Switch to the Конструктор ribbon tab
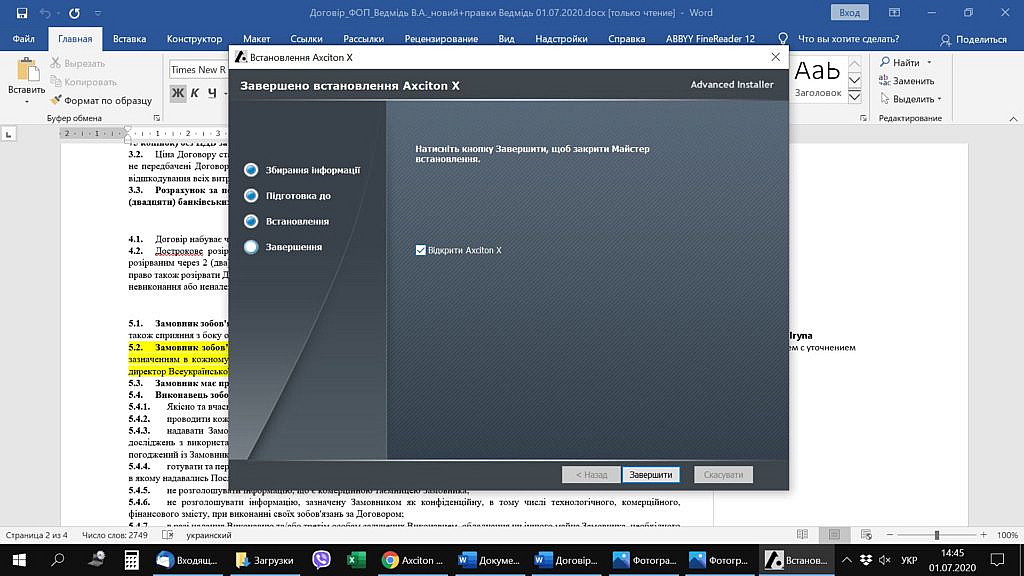 click(x=194, y=39)
